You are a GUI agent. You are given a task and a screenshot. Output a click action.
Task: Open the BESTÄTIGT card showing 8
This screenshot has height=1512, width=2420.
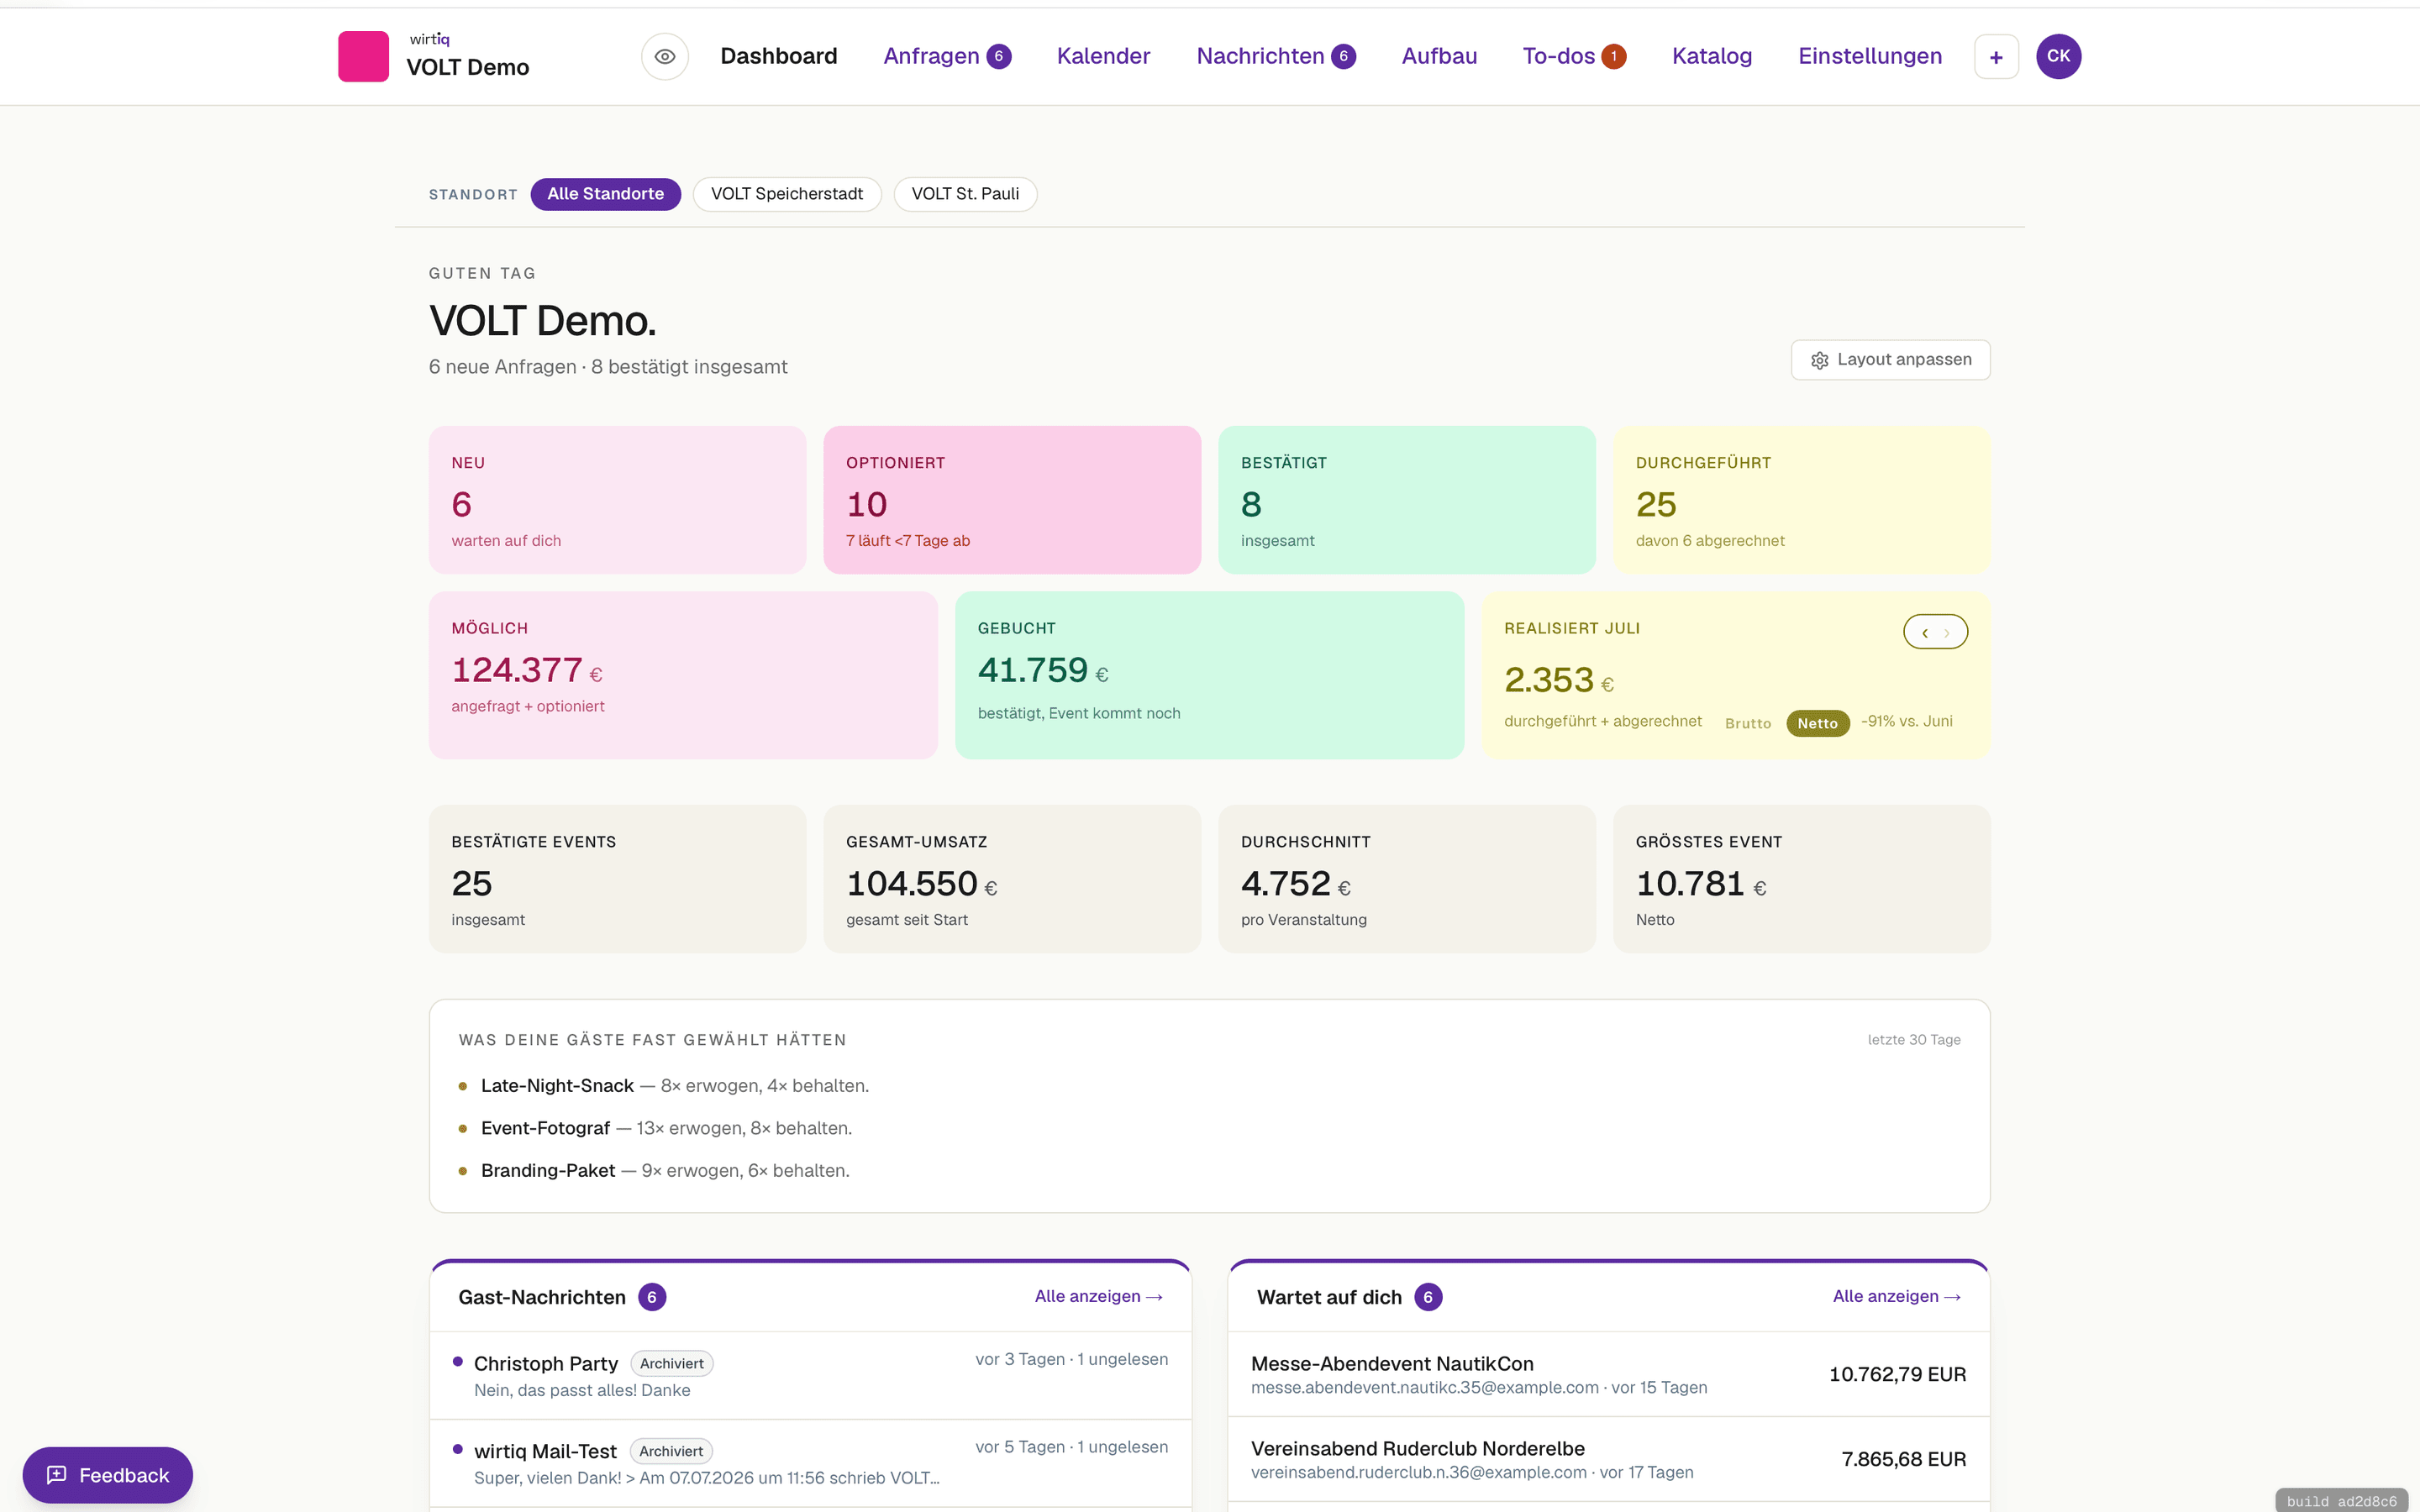1406,500
